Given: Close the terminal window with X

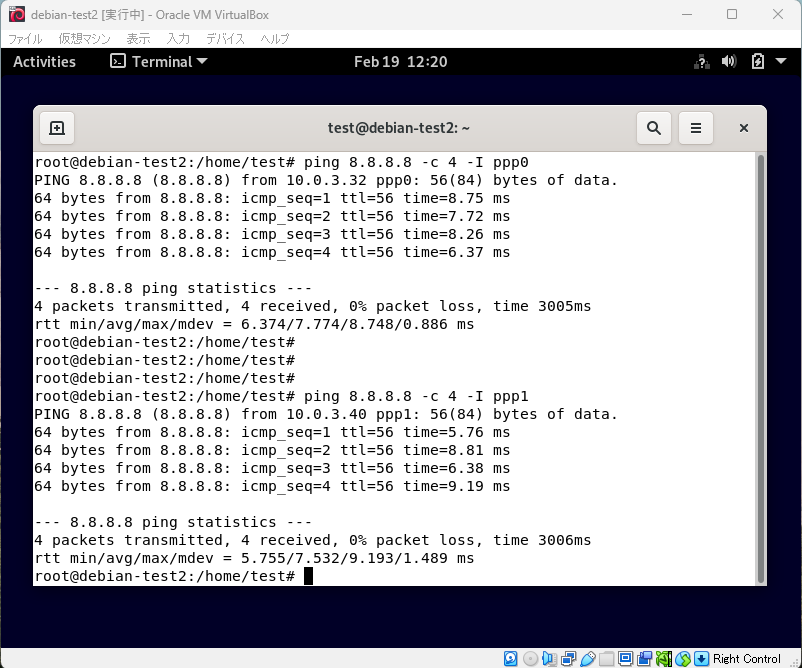Looking at the screenshot, I should click(744, 128).
